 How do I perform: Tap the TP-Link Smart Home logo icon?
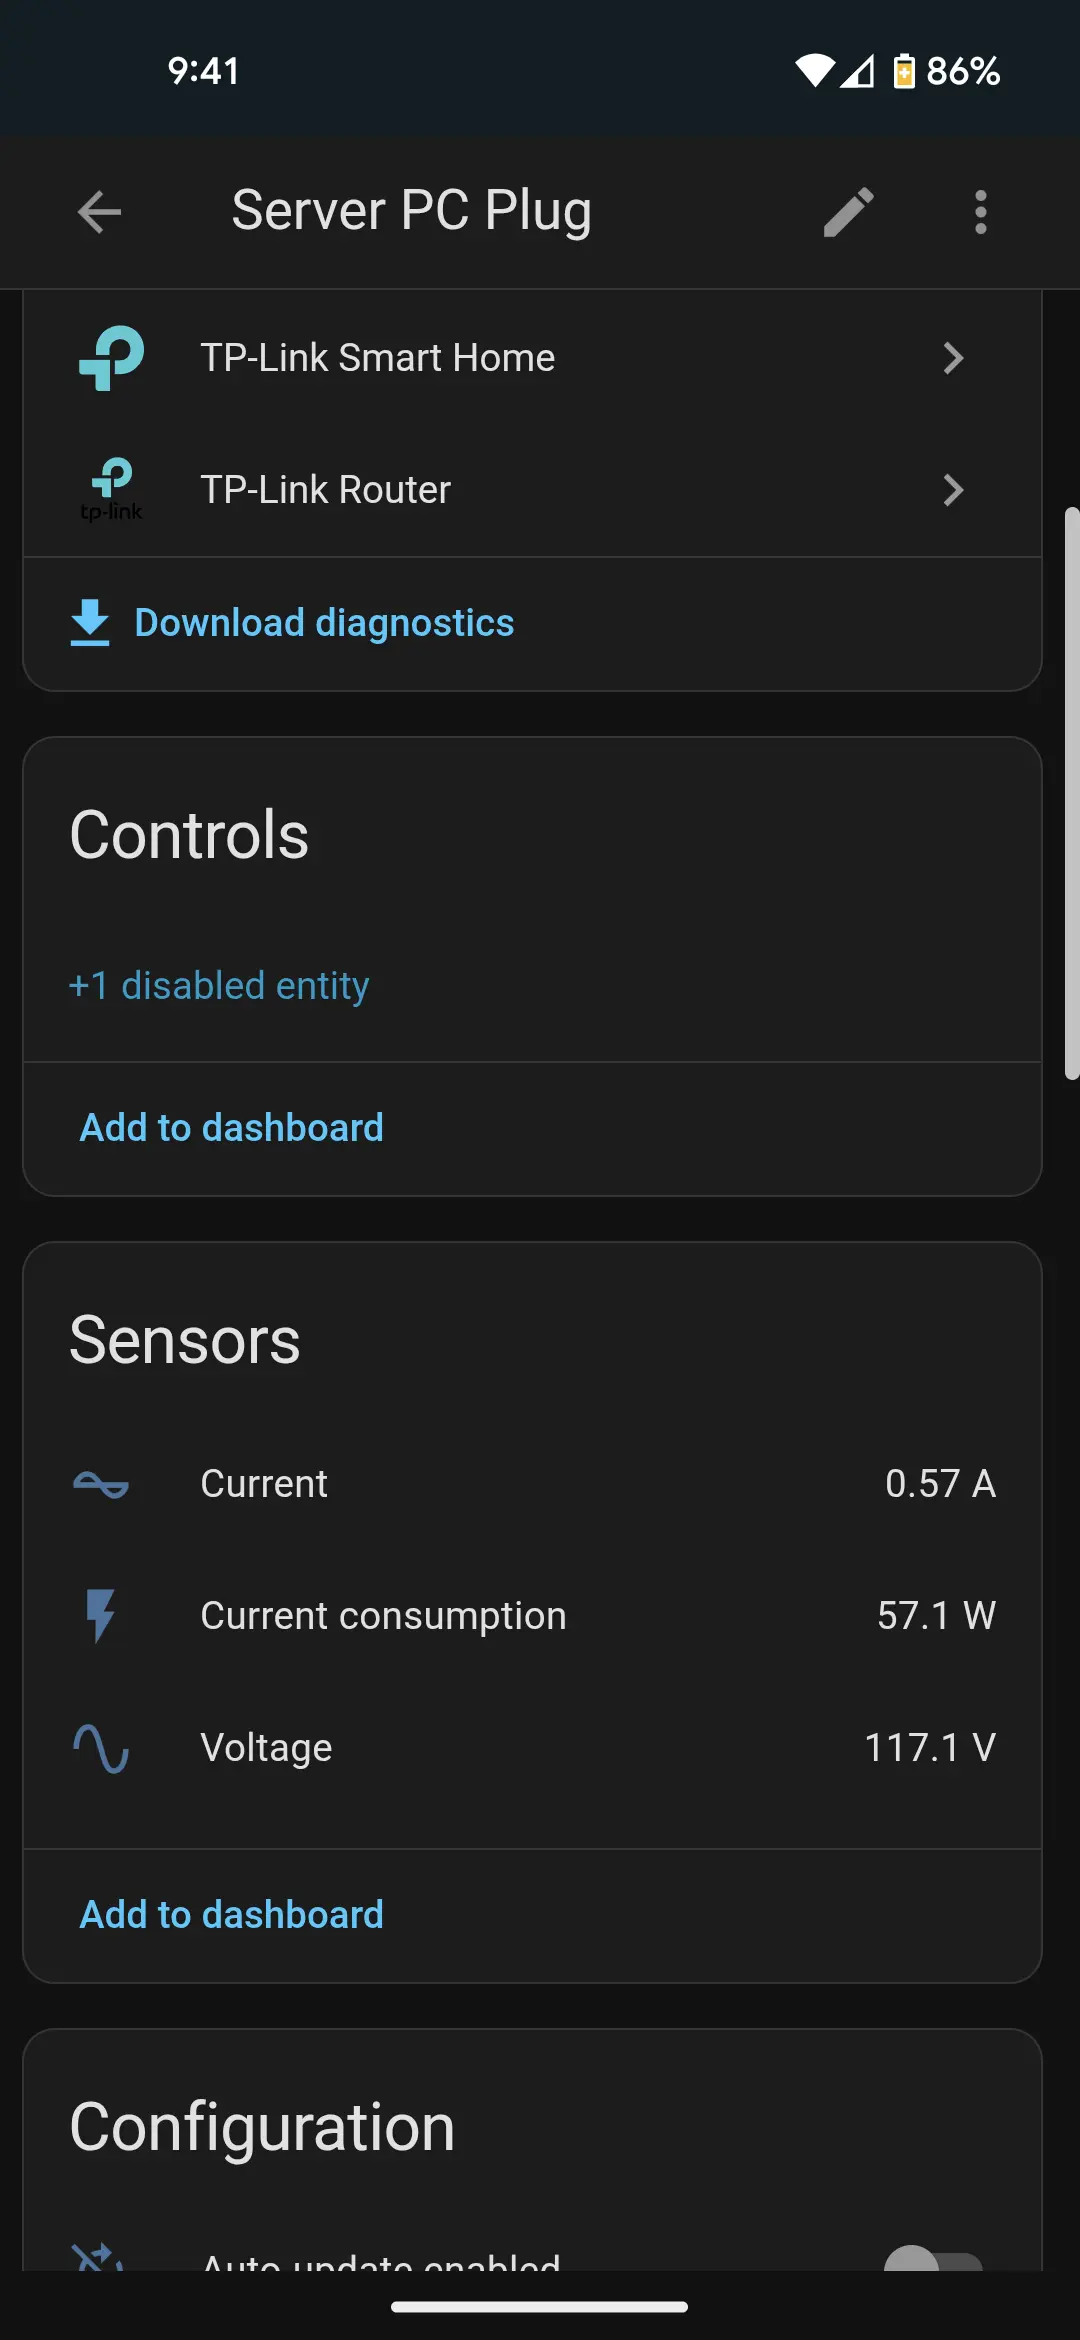pos(111,358)
